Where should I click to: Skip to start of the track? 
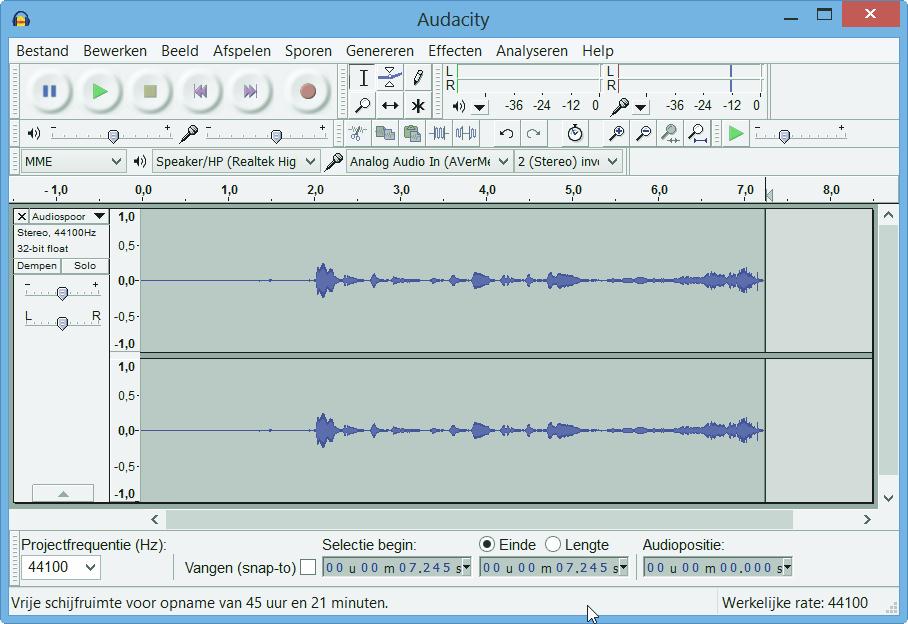[x=200, y=91]
